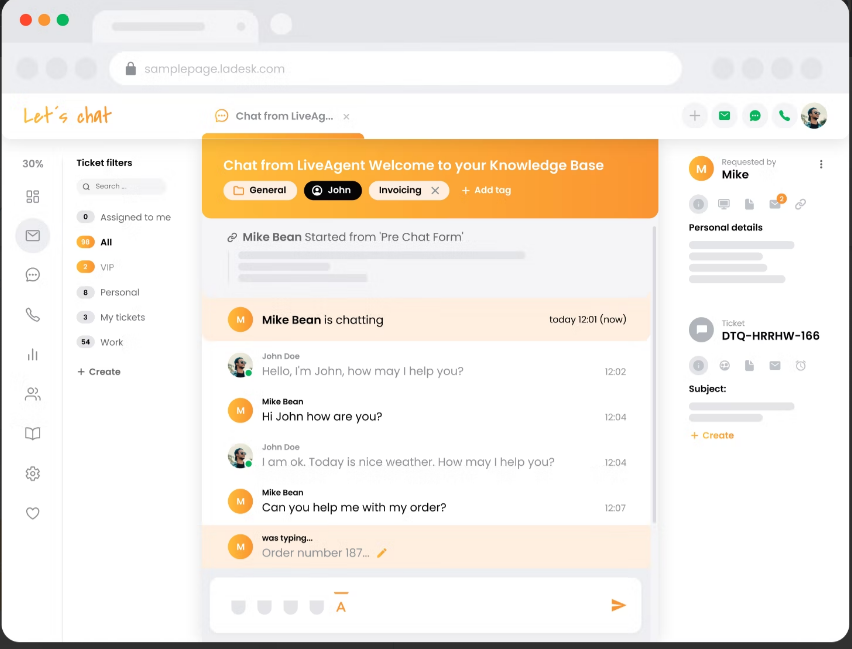Select the Invoicing tag on the ticket
This screenshot has height=649, width=852.
tap(401, 190)
